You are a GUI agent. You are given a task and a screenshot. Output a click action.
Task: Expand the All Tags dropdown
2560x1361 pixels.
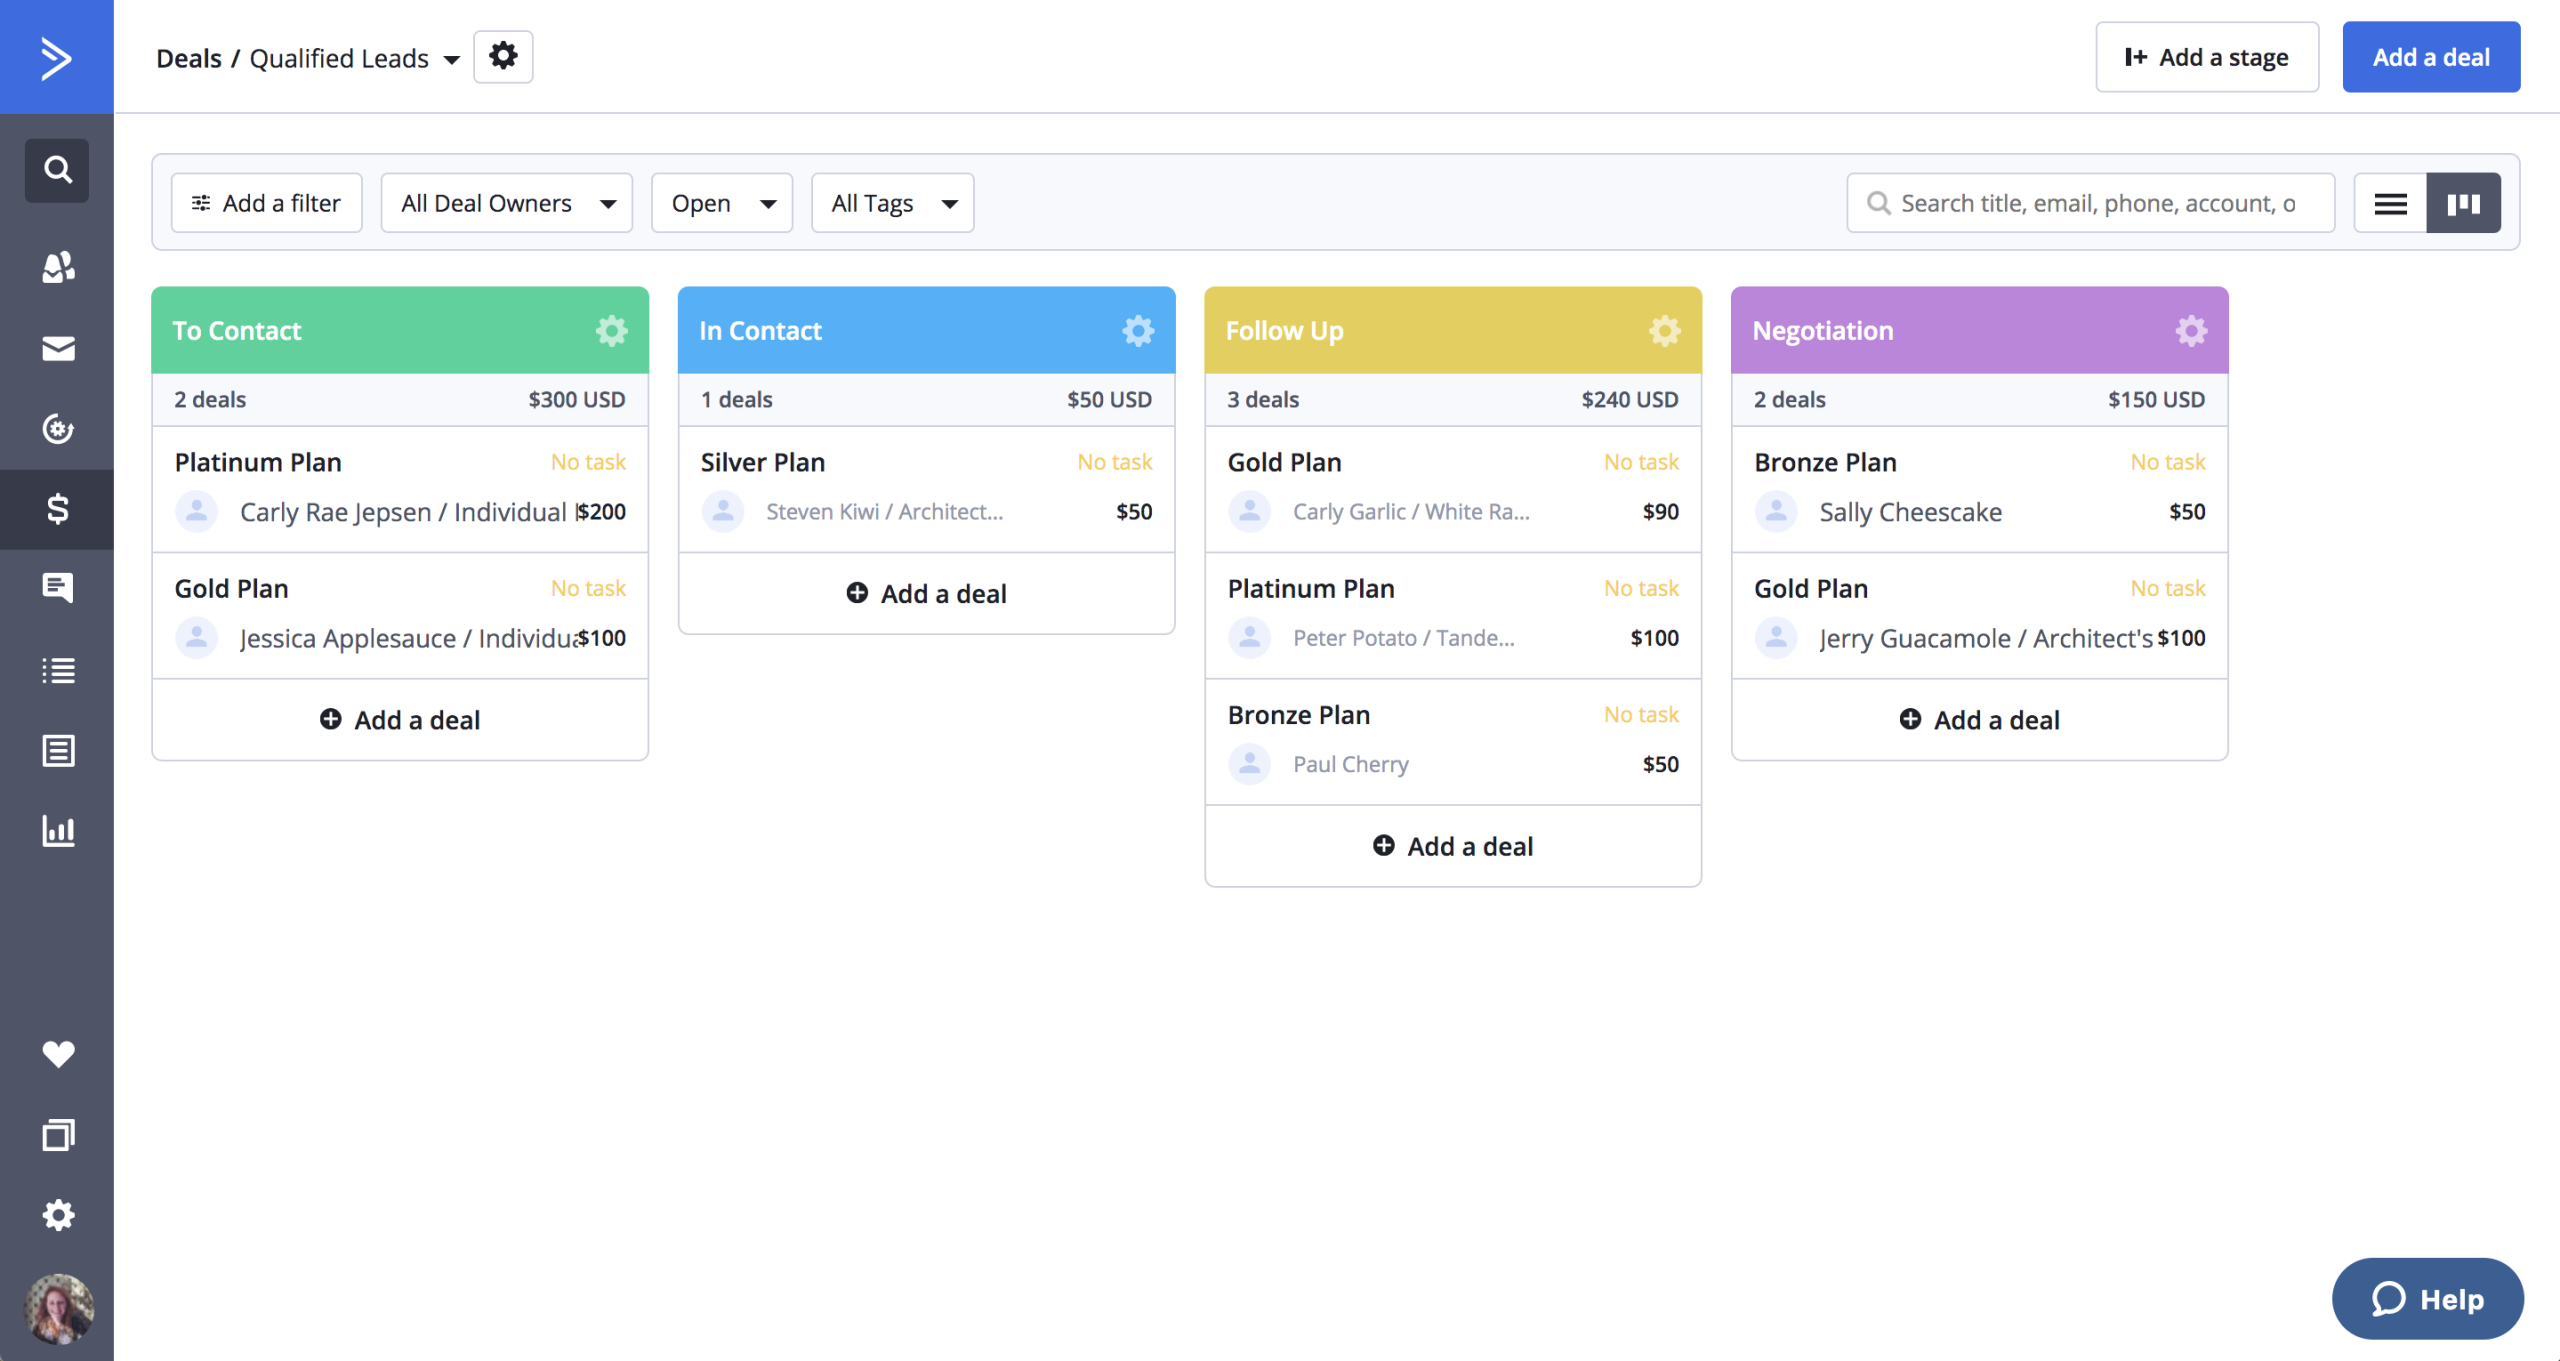pyautogui.click(x=891, y=202)
